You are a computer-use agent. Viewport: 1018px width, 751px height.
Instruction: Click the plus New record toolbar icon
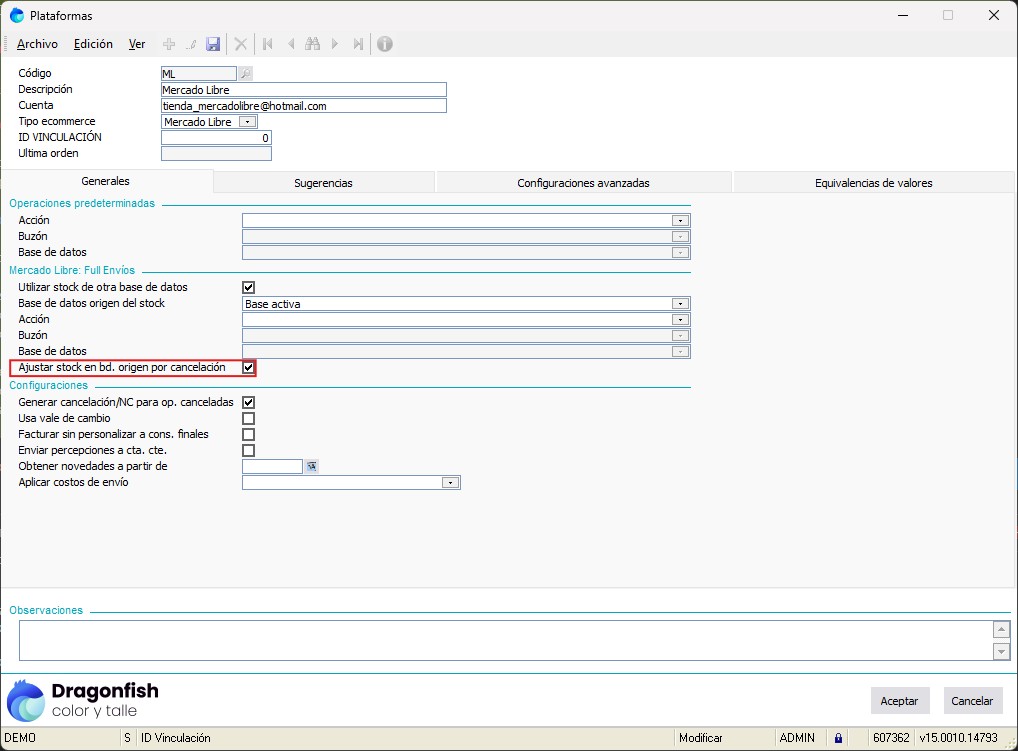pos(169,44)
